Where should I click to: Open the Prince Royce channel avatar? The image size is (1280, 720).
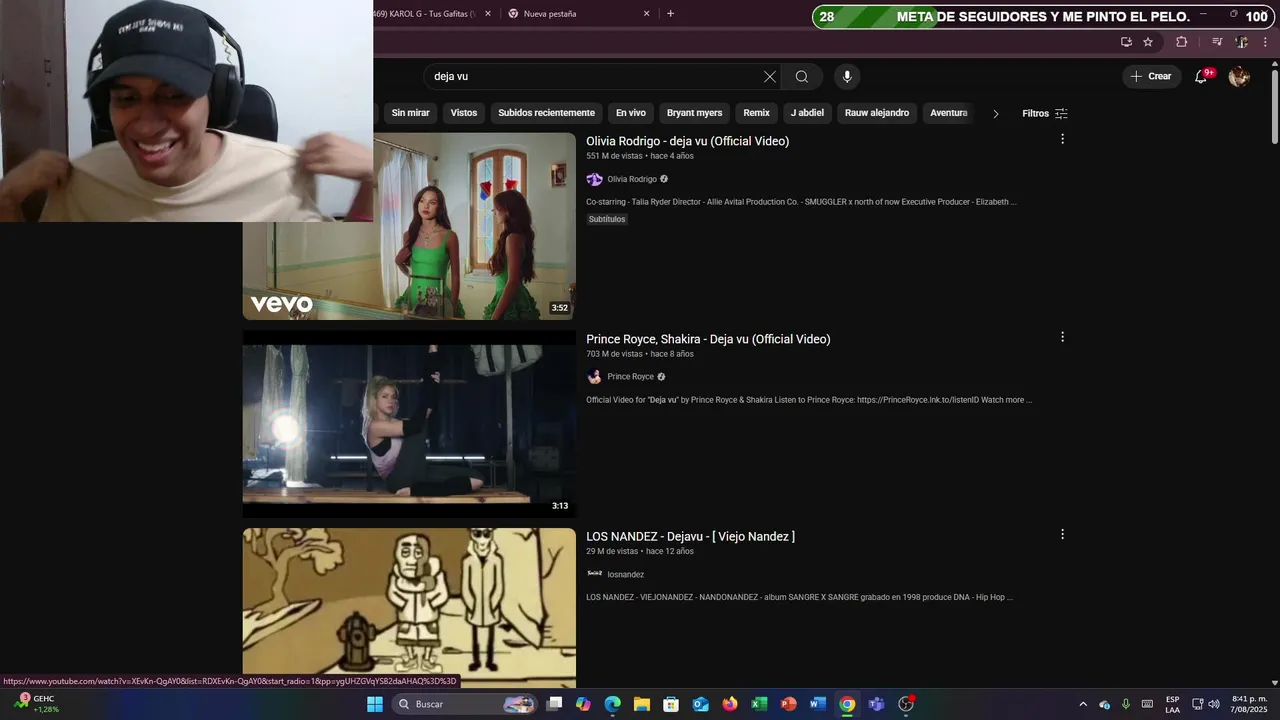(594, 377)
